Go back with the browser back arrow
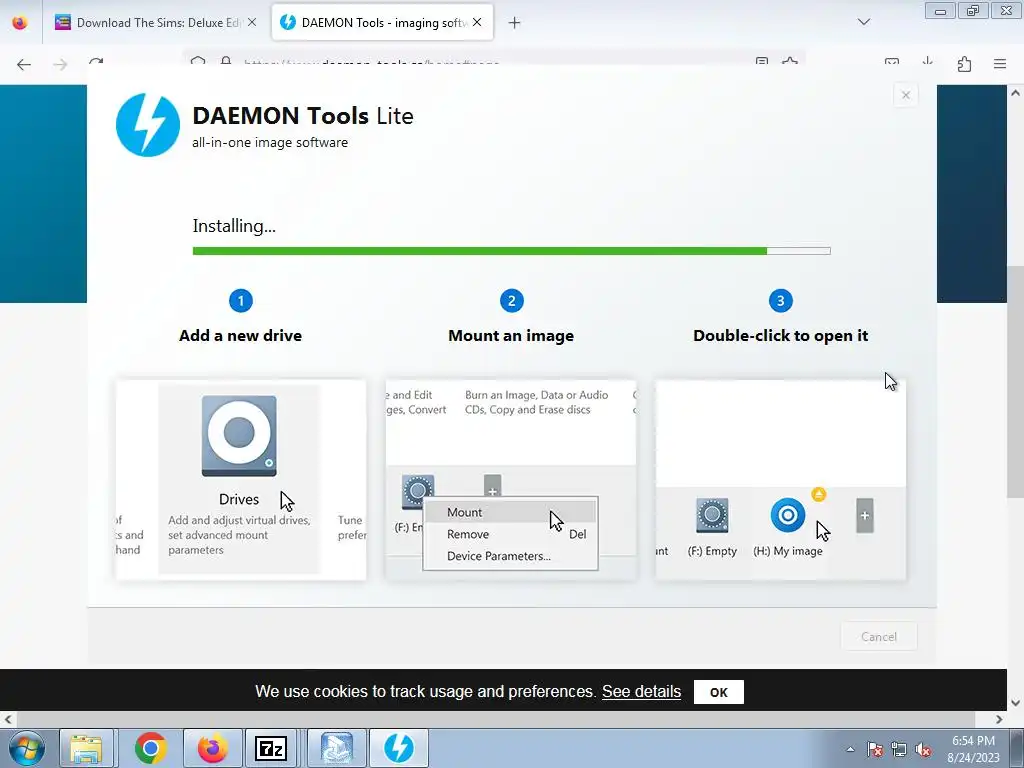Viewport: 1024px width, 768px height. (x=24, y=64)
